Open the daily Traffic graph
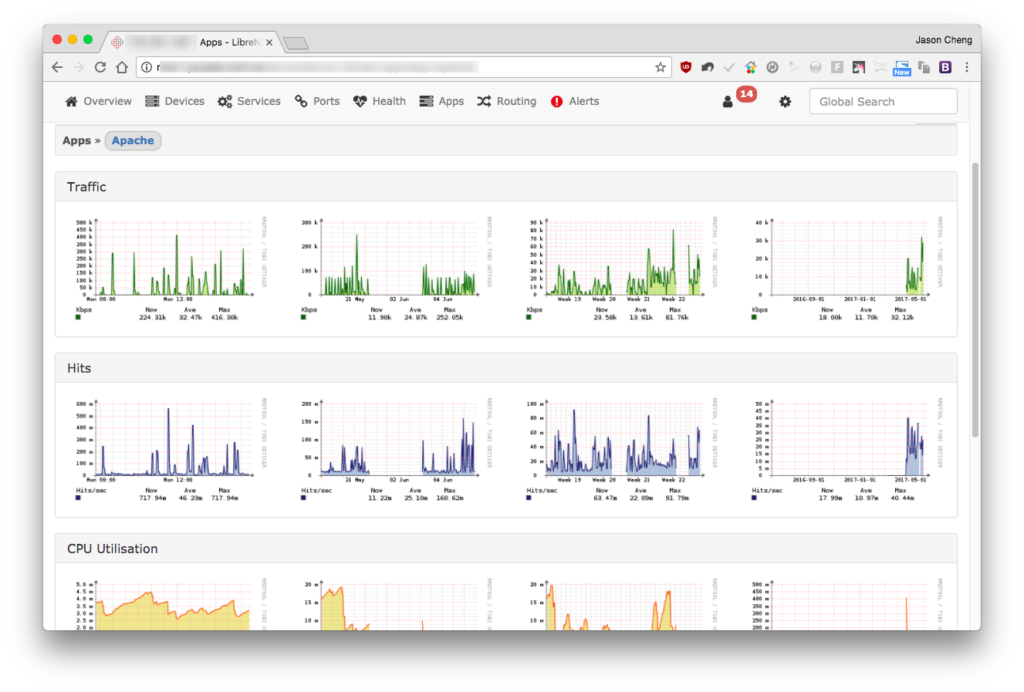This screenshot has height=692, width=1024. [x=171, y=269]
